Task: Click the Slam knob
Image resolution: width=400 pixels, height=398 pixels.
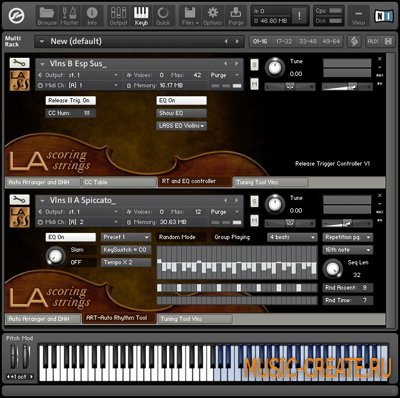Action: click(x=55, y=256)
